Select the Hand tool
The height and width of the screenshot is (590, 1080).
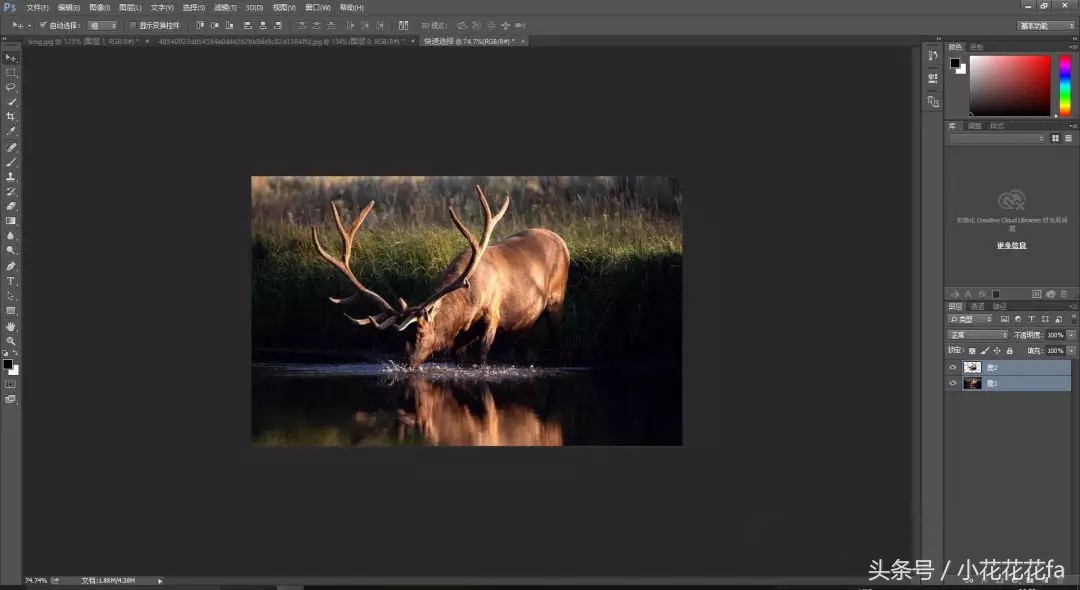11,326
